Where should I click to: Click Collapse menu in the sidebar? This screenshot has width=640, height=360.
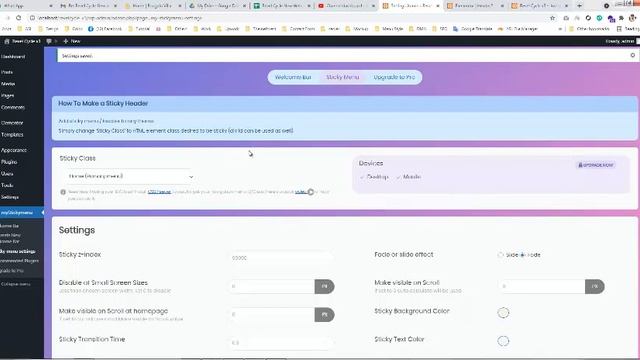(x=16, y=284)
